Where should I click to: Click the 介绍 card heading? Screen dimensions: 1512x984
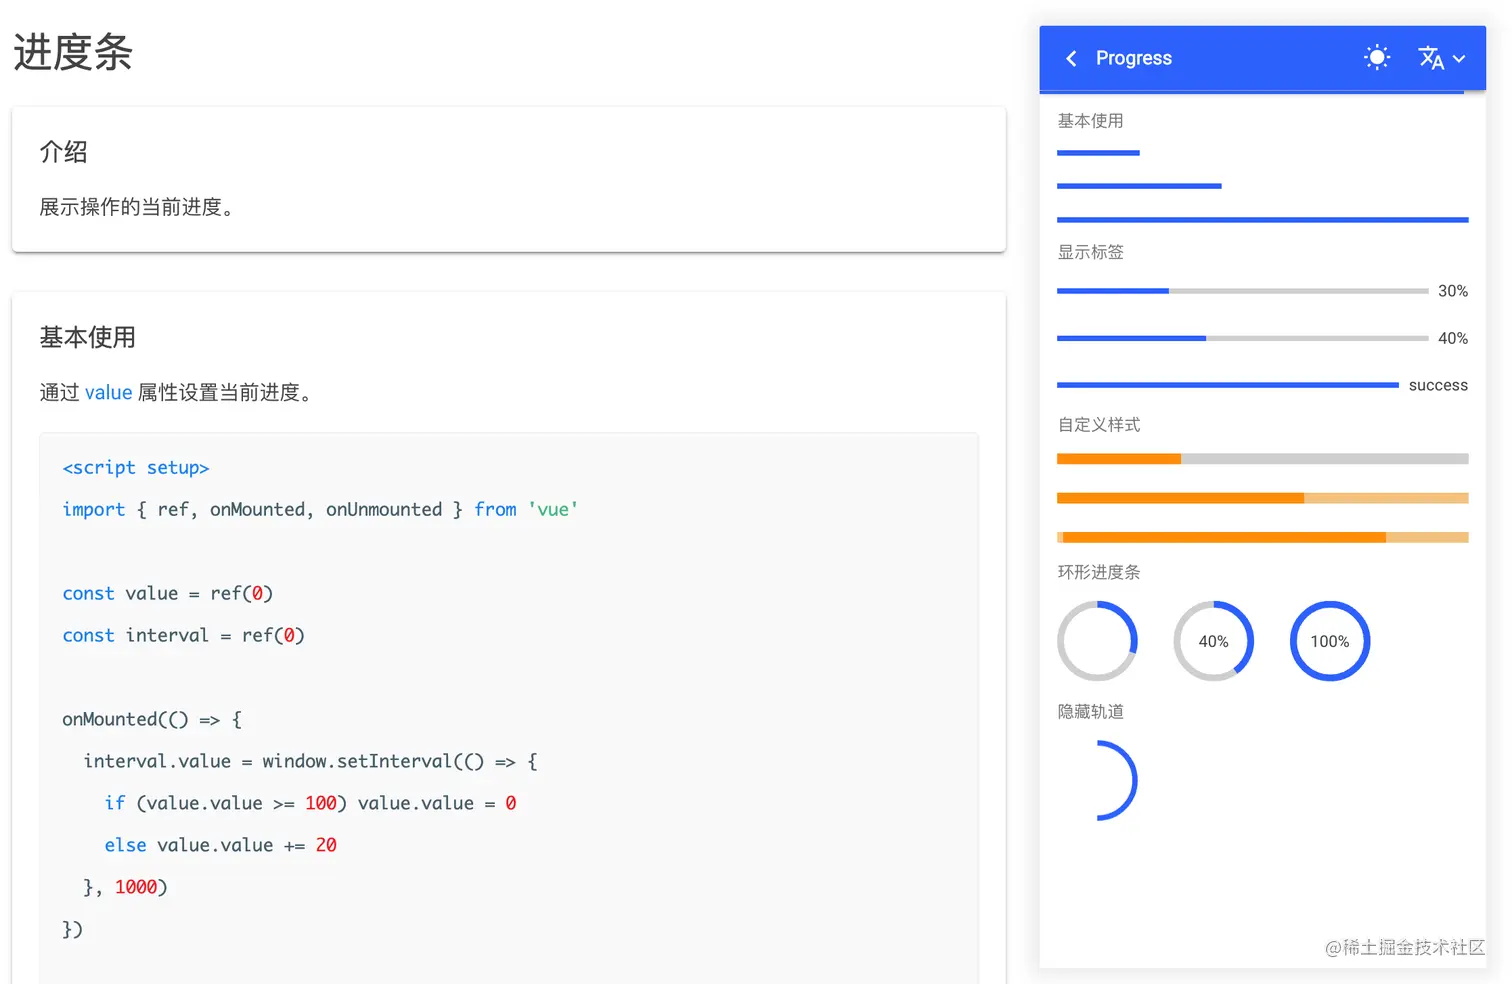coord(64,152)
